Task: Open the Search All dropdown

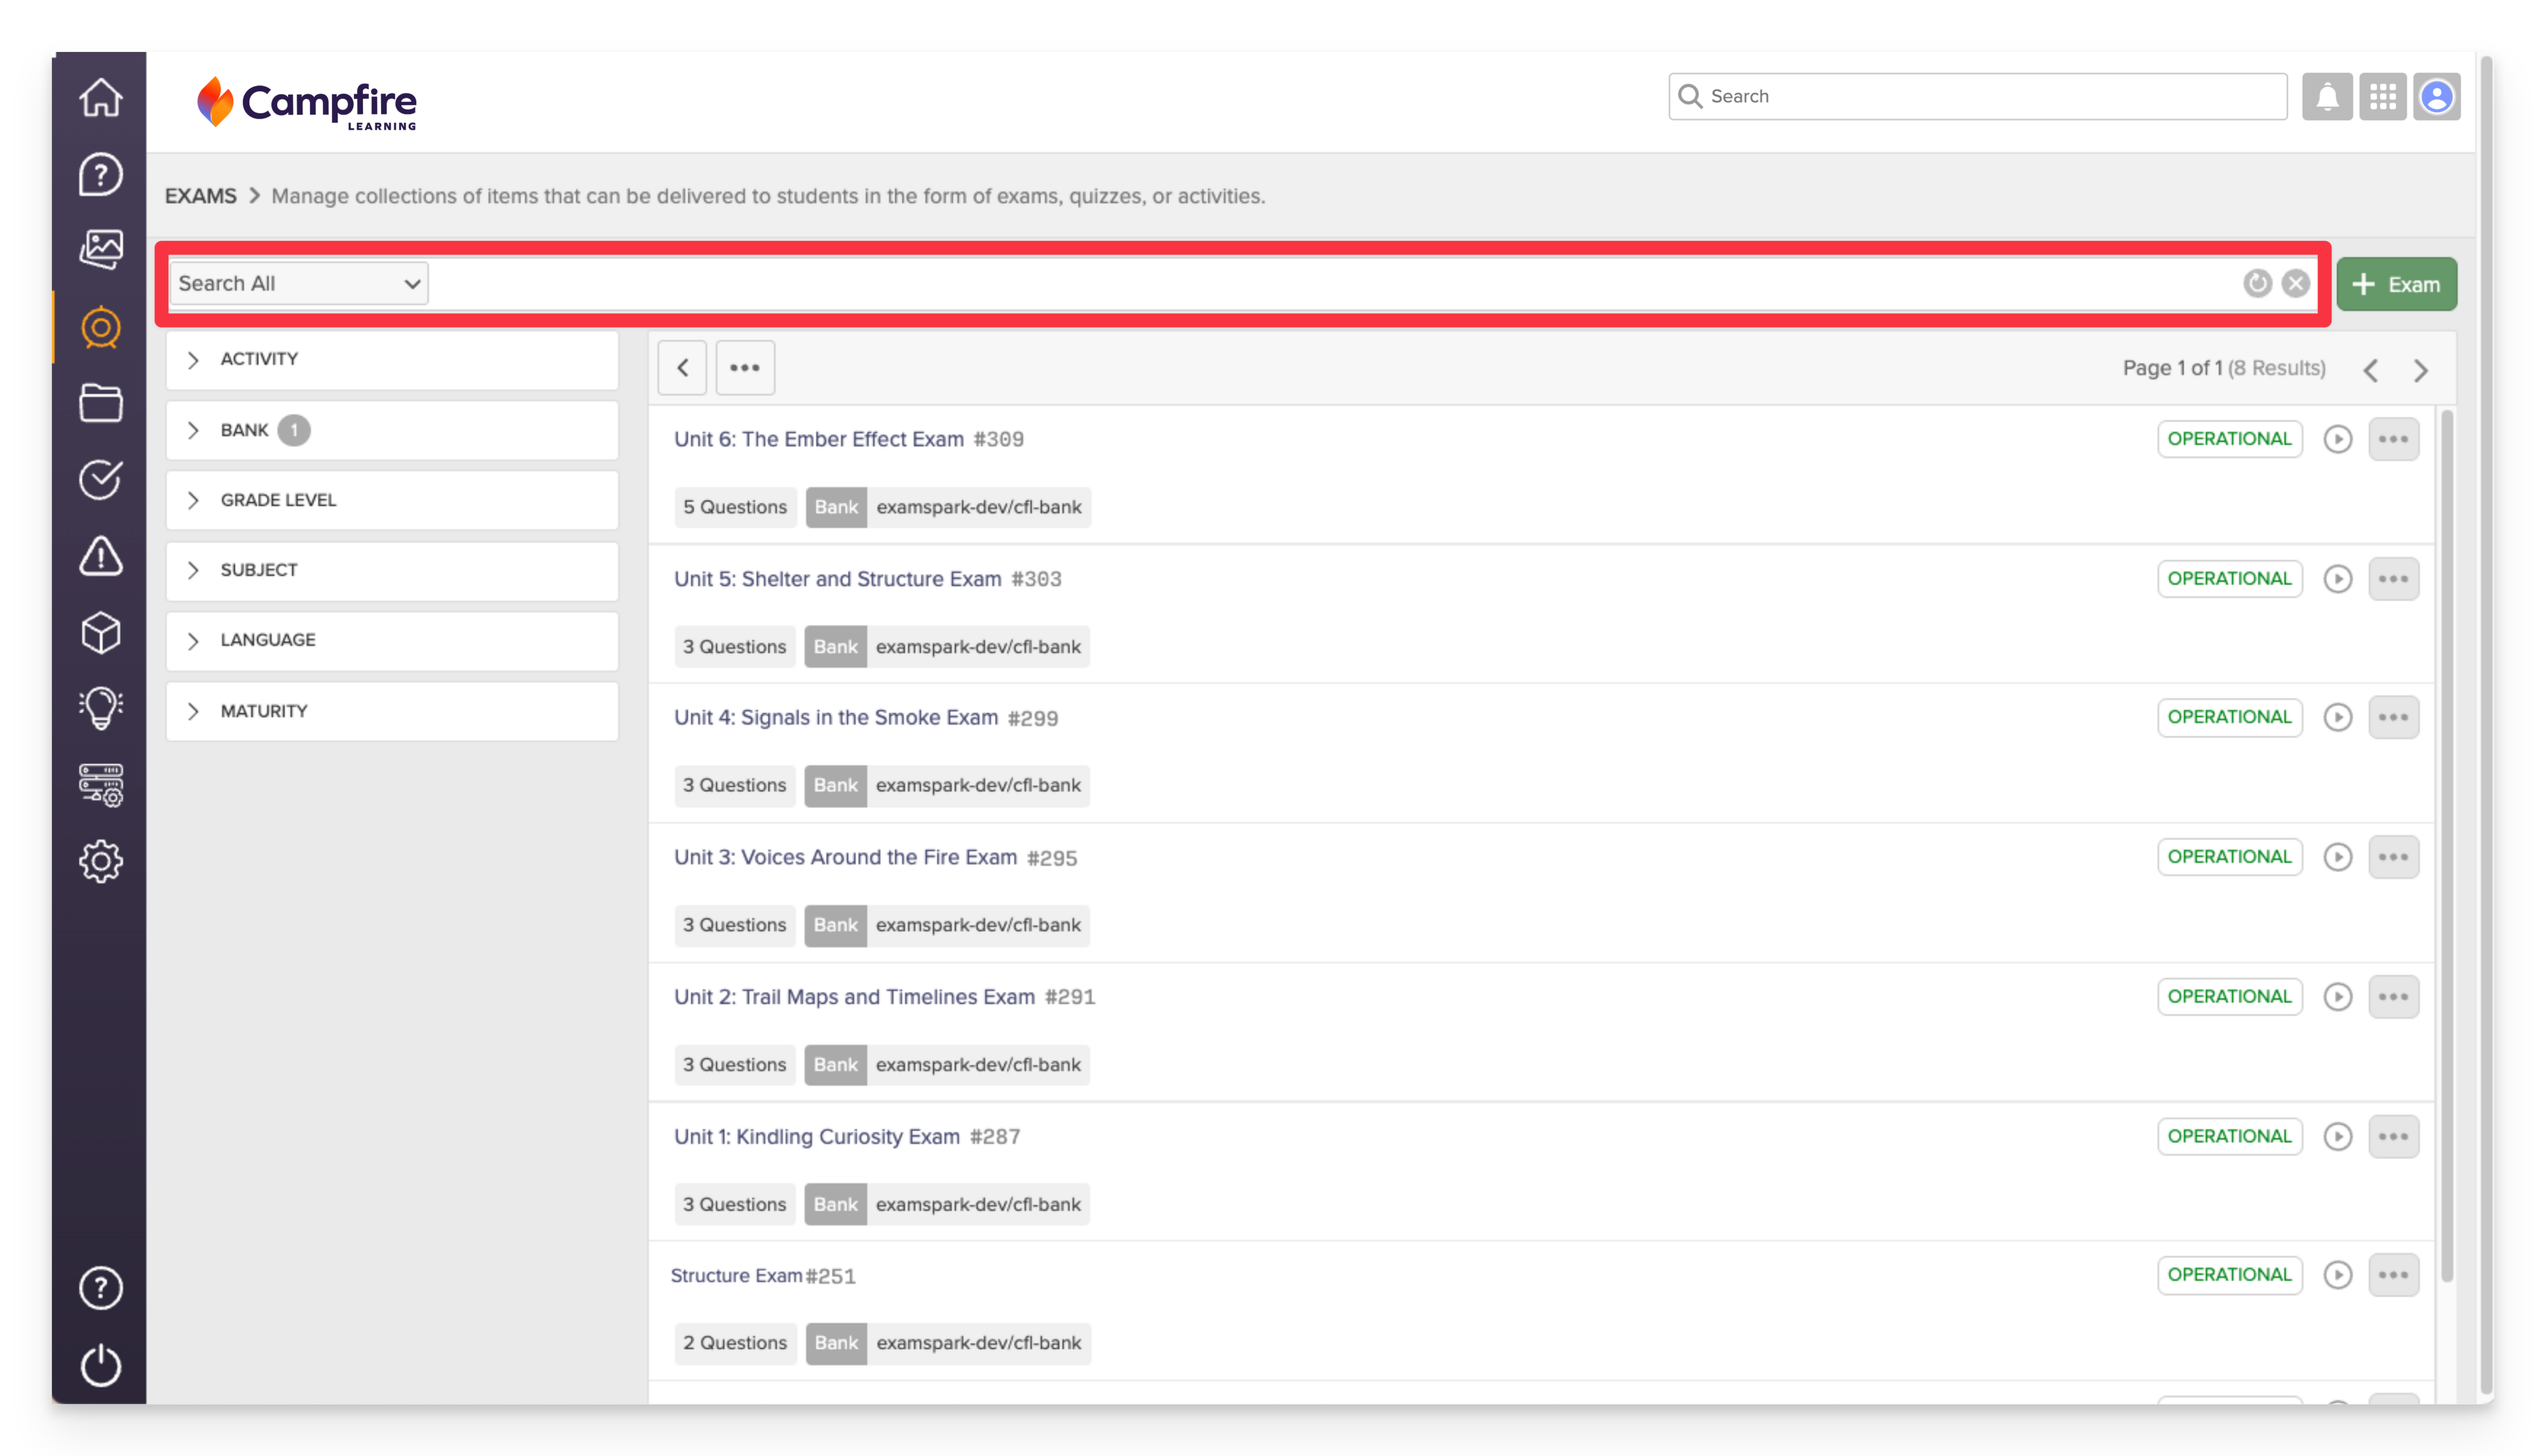Action: 298,283
